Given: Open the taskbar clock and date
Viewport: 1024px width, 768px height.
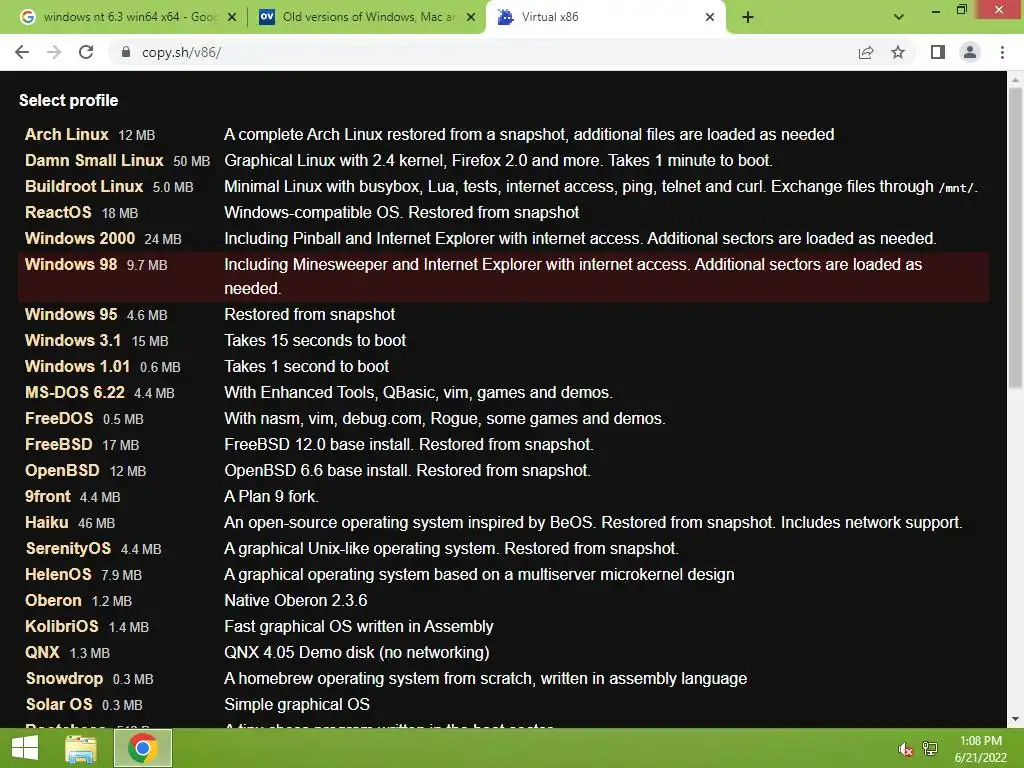Looking at the screenshot, I should [x=980, y=749].
